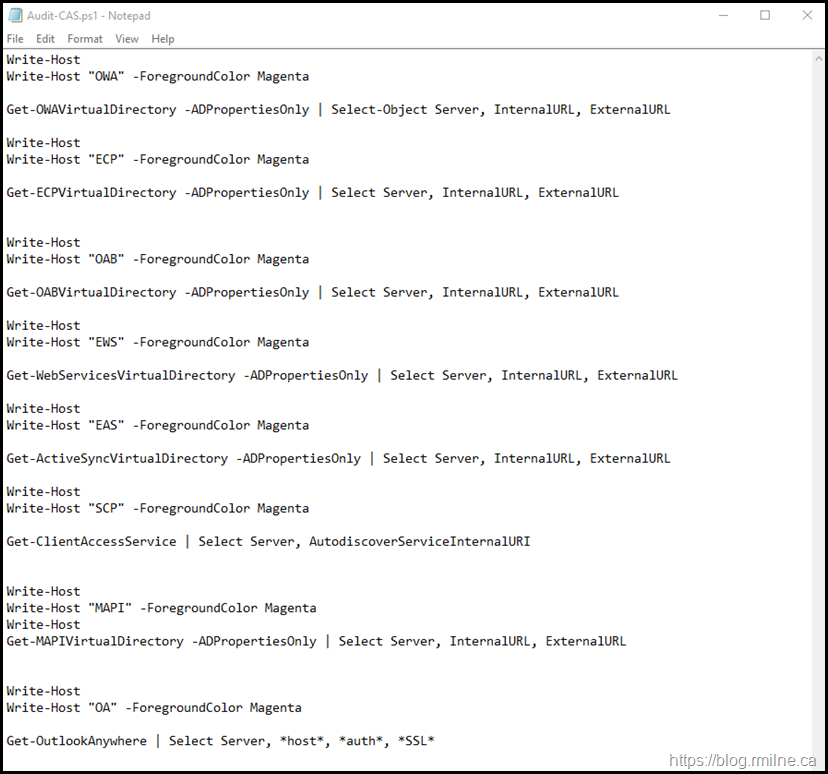Click the Audit-CAS.ps1 title bar text
The width and height of the screenshot is (828, 774).
[88, 16]
